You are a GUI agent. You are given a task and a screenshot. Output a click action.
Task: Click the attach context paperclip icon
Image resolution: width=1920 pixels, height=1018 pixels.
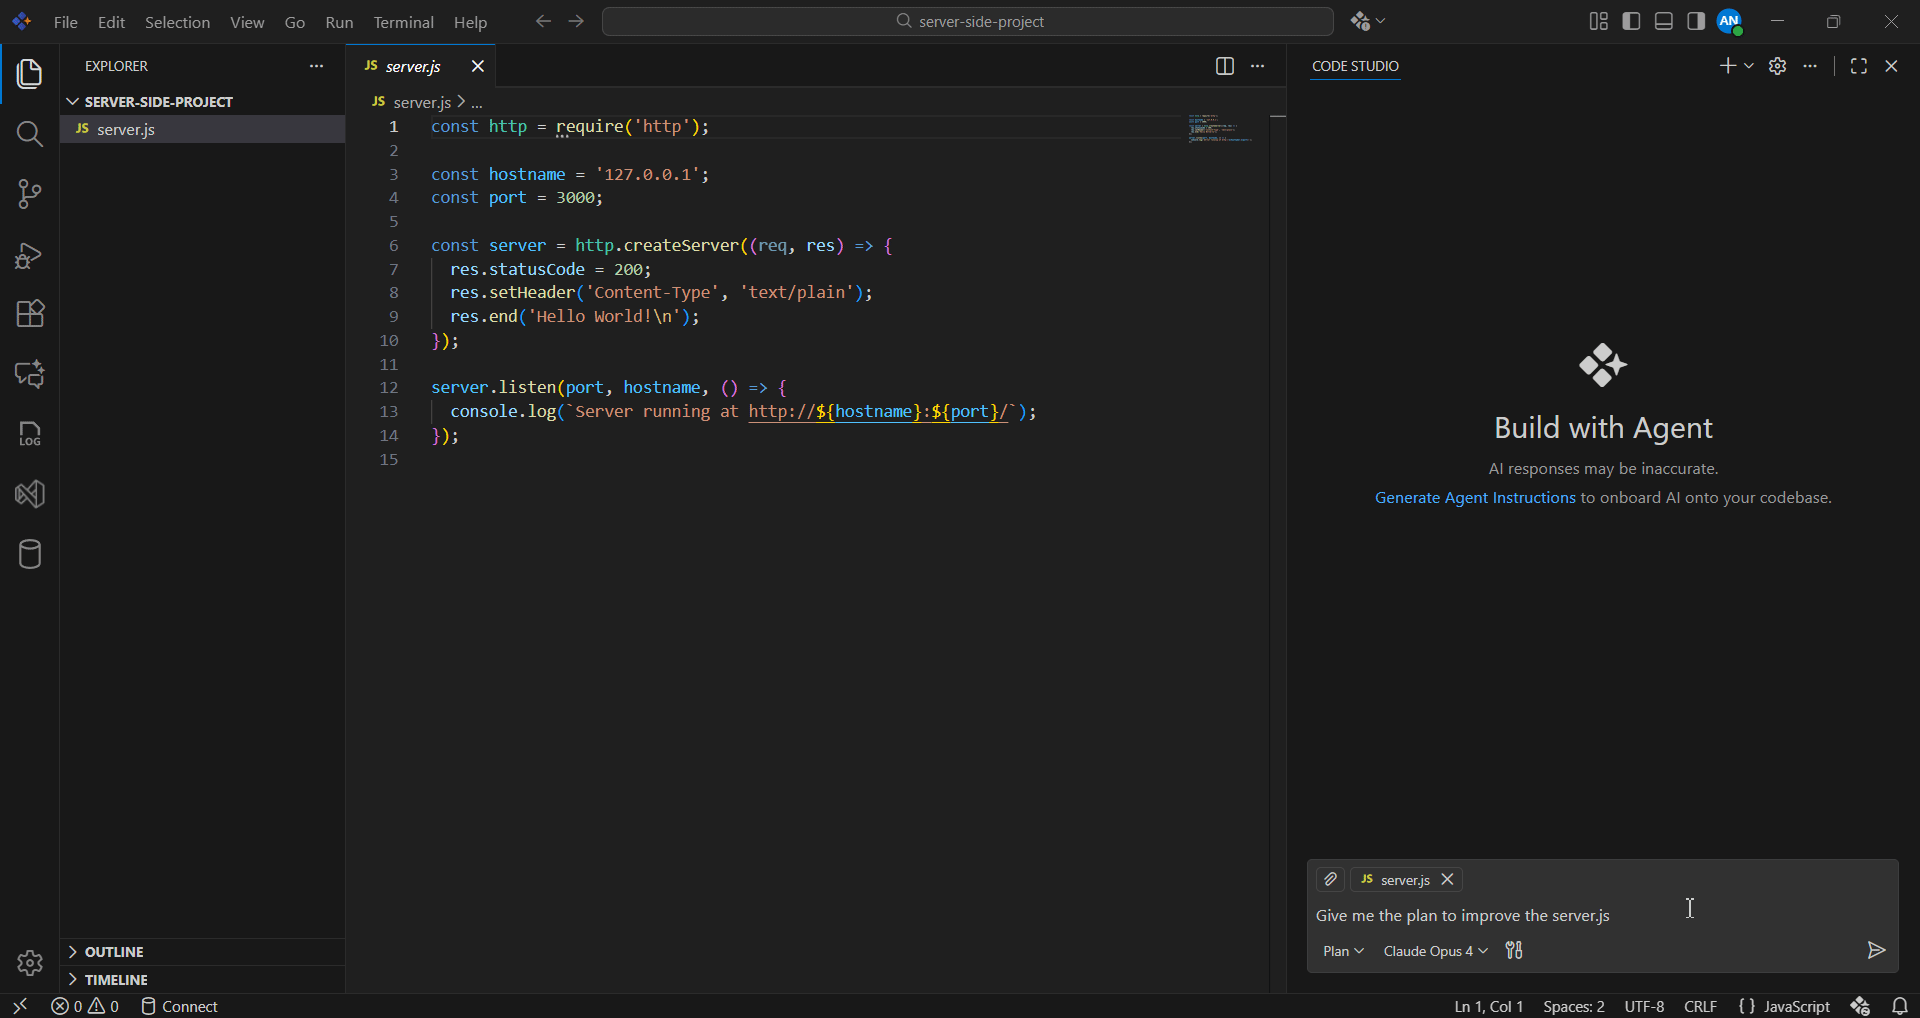tap(1330, 879)
